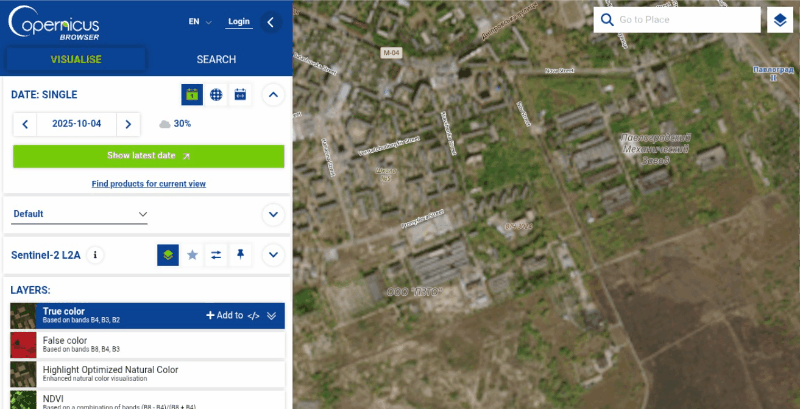
Task: Open EN language dropdown
Action: (x=199, y=21)
